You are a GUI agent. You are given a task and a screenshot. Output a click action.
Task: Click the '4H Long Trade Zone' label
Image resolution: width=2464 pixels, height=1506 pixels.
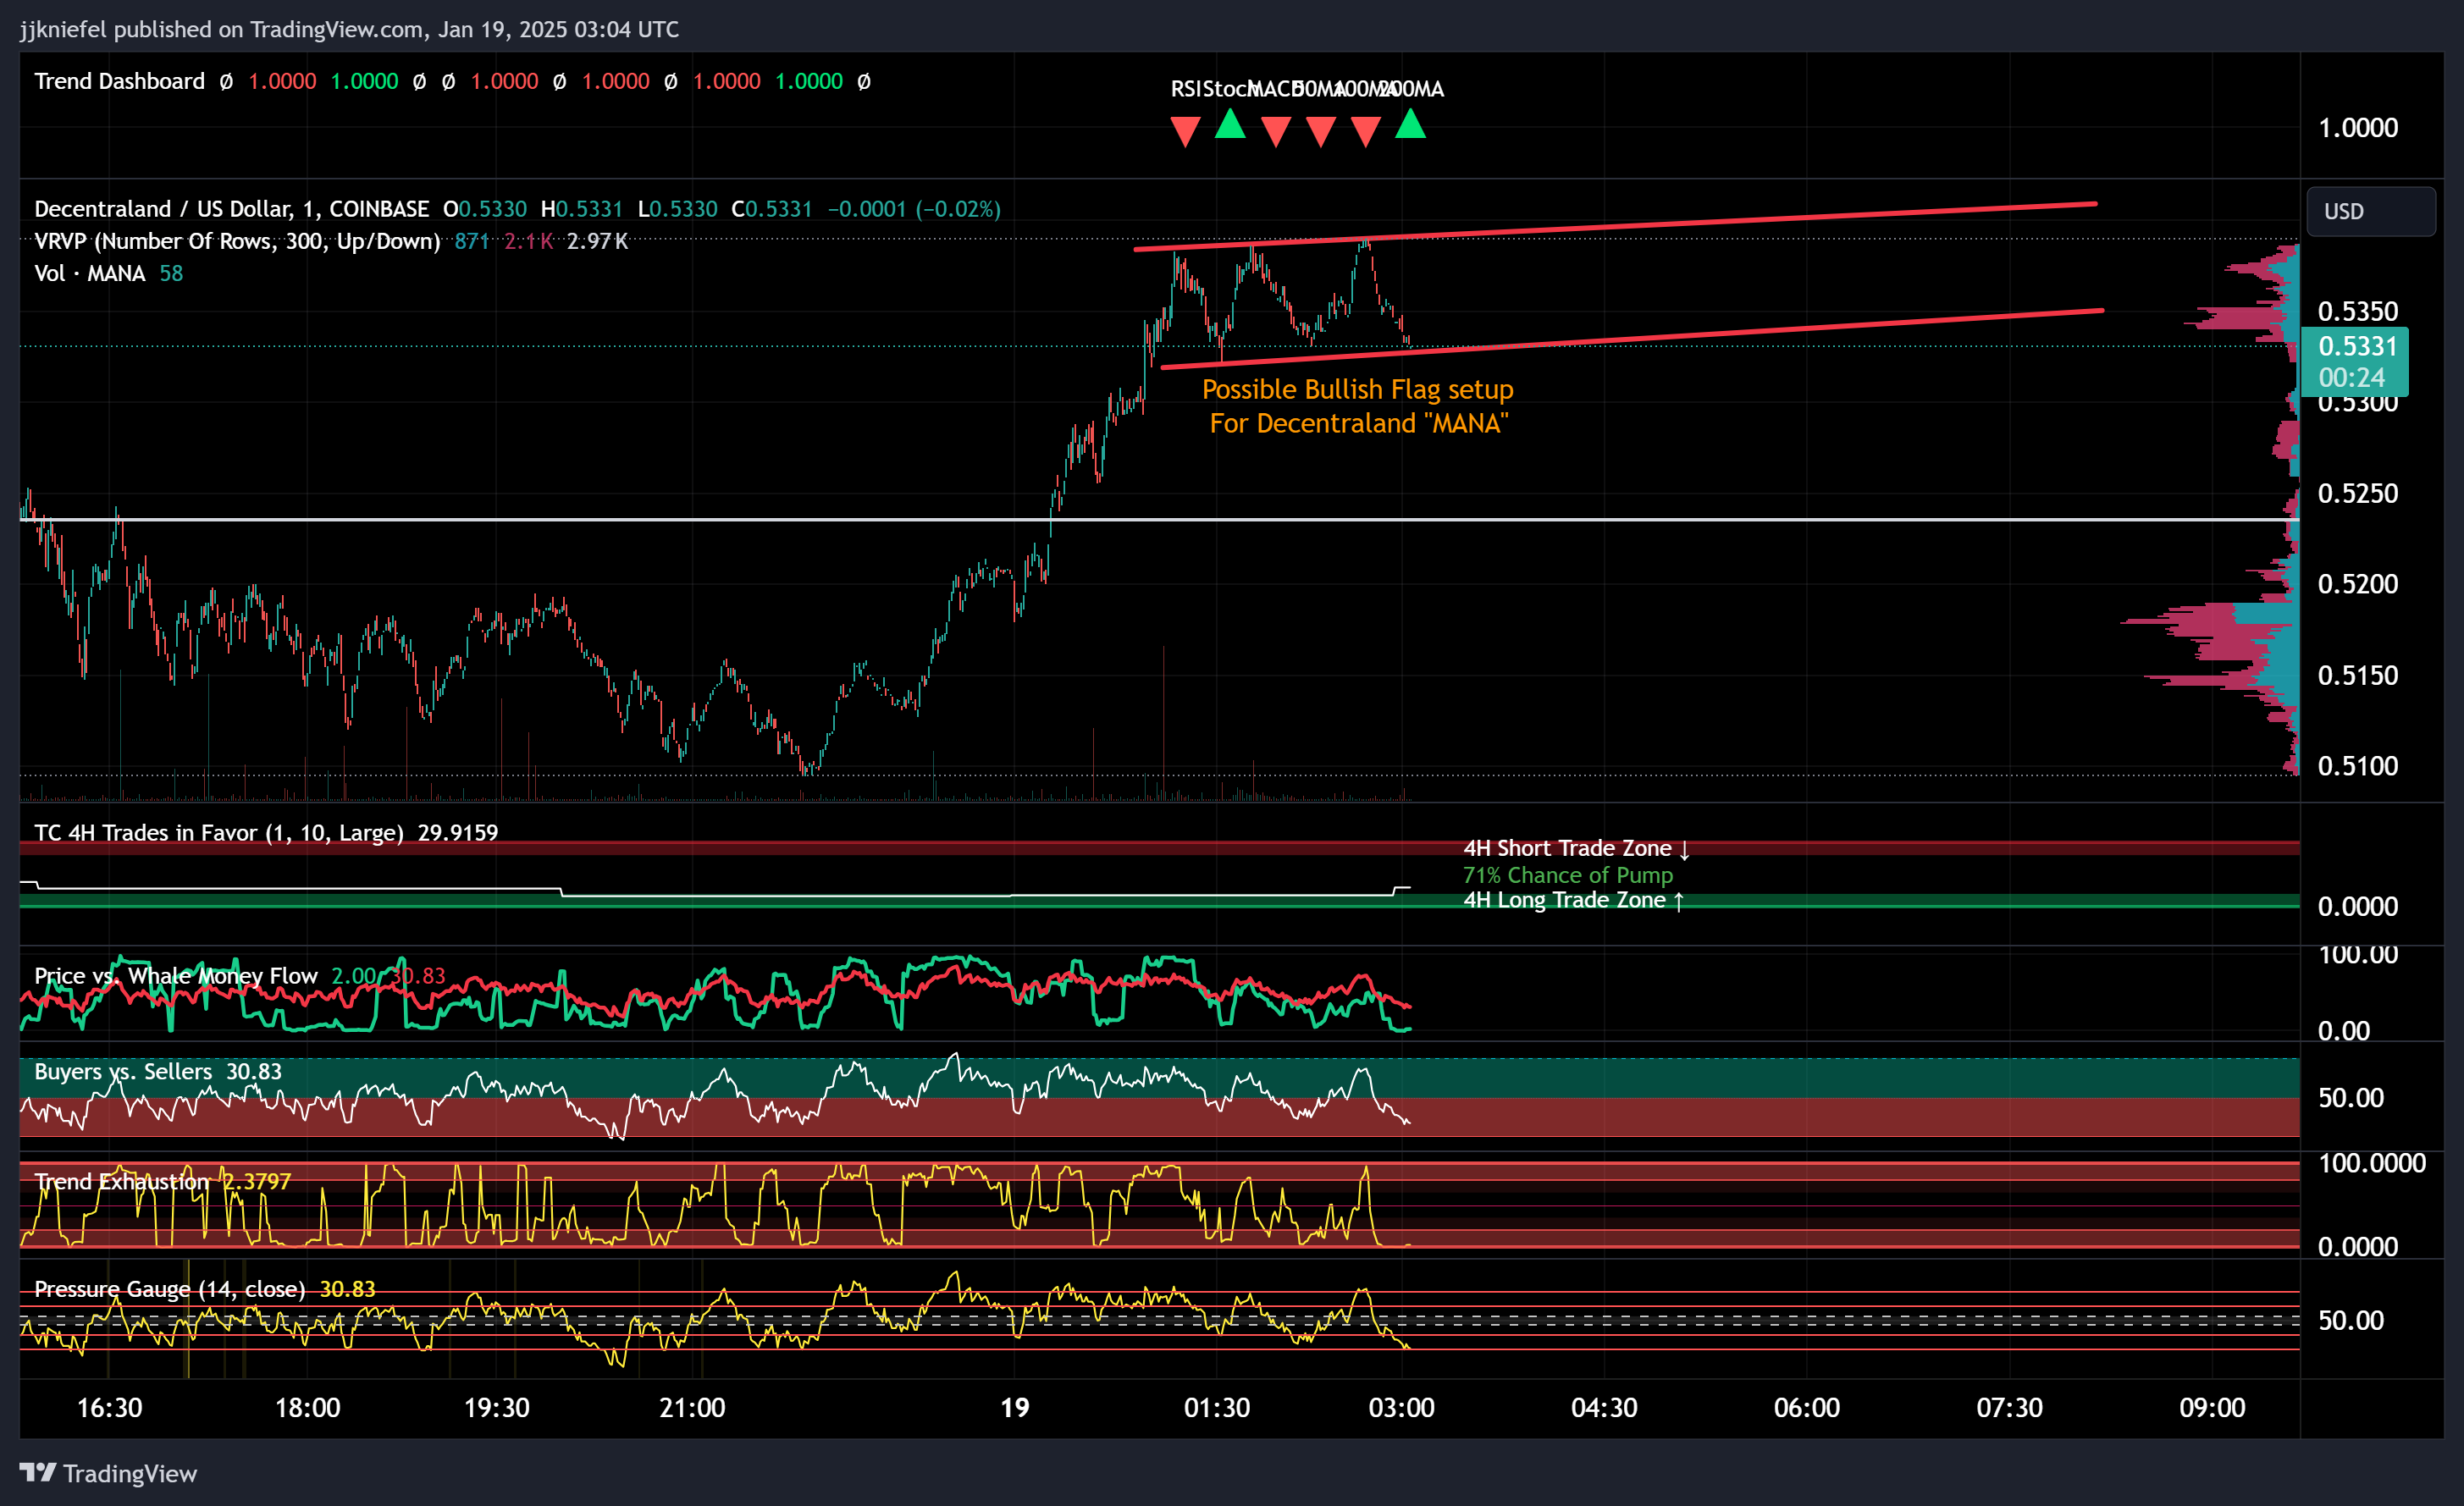pyautogui.click(x=1574, y=900)
